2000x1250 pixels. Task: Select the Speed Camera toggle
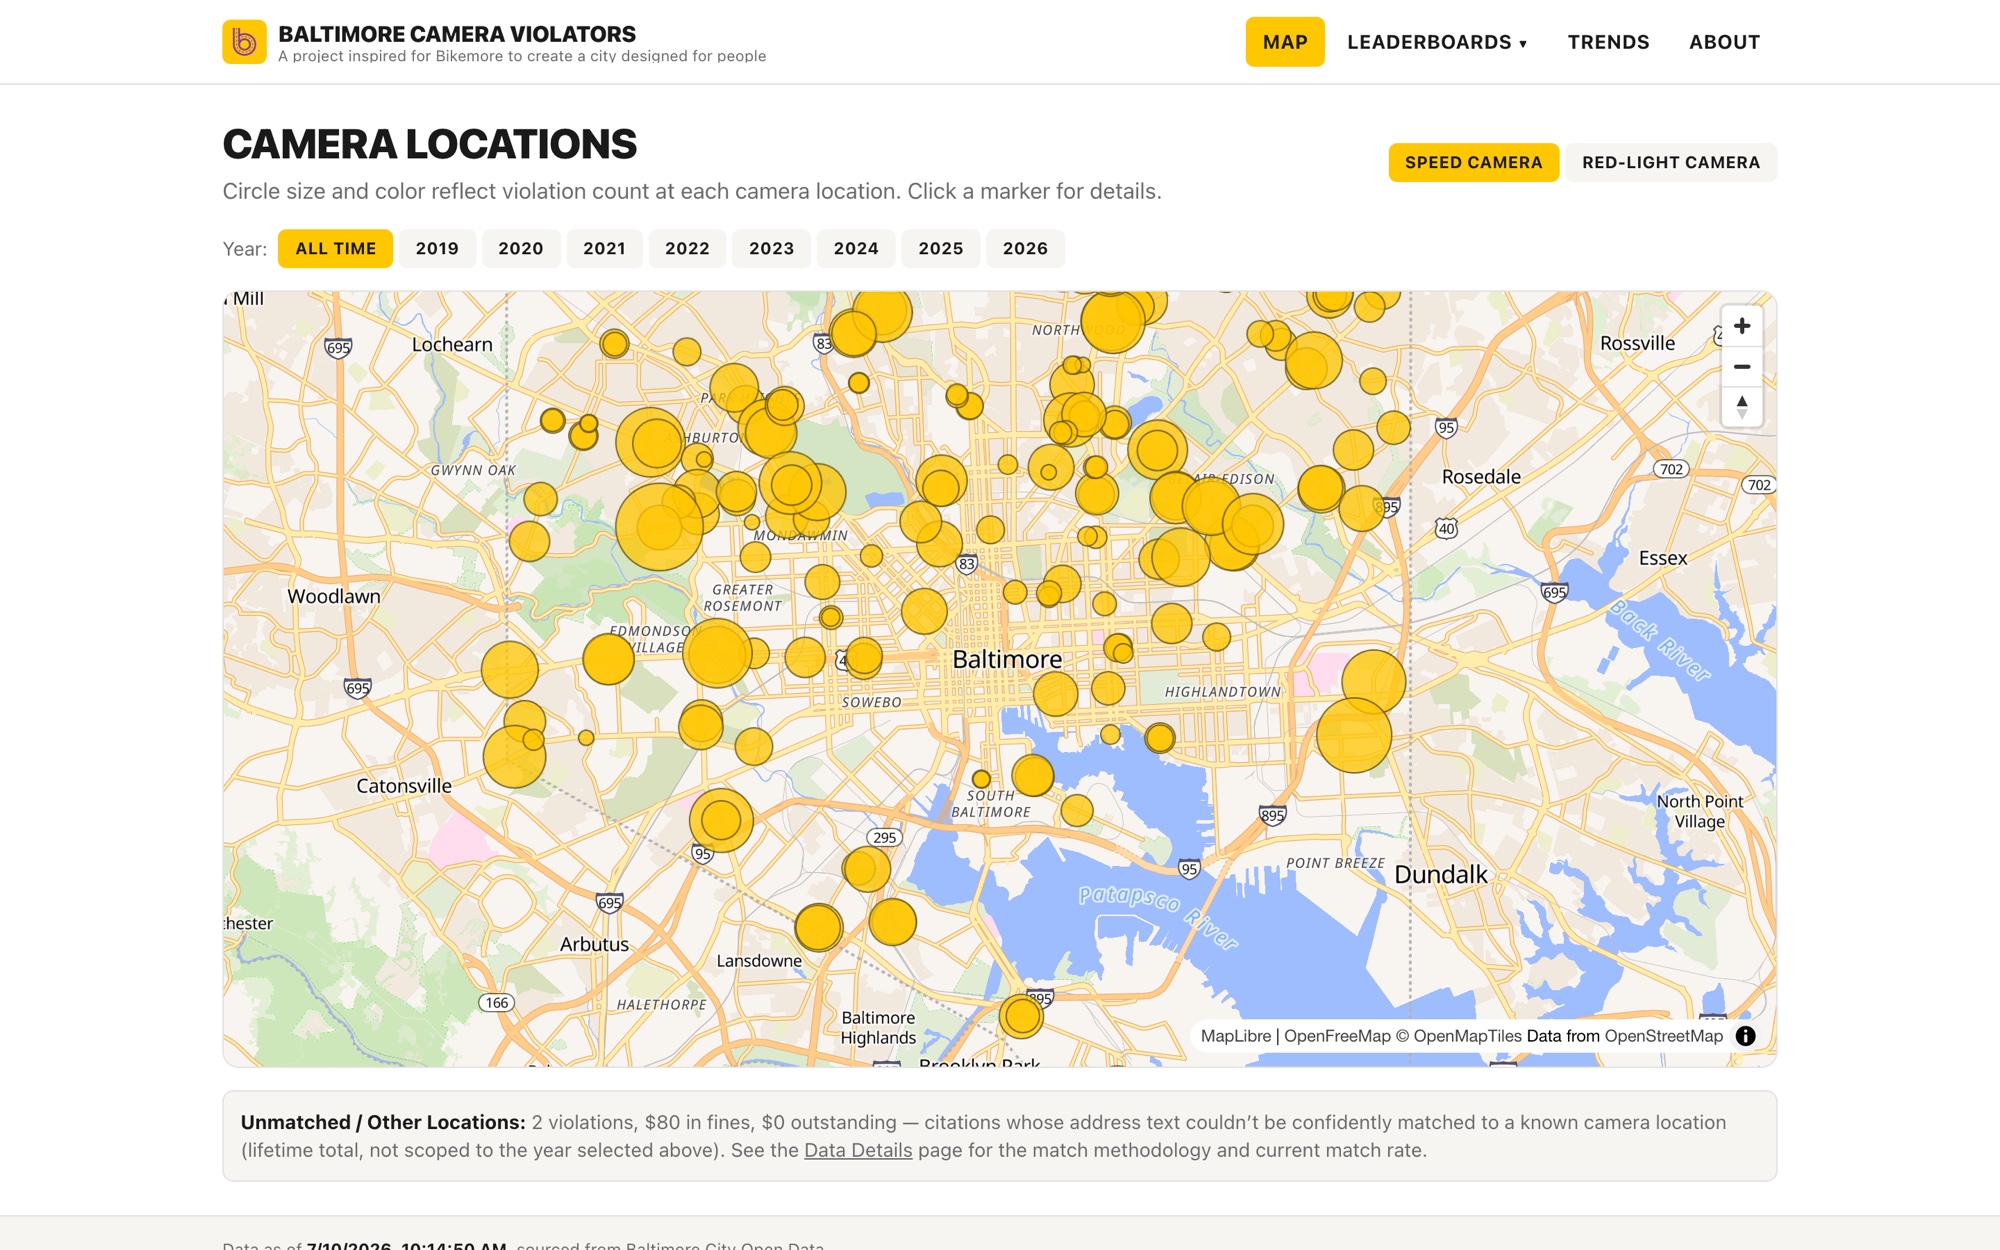pyautogui.click(x=1473, y=162)
